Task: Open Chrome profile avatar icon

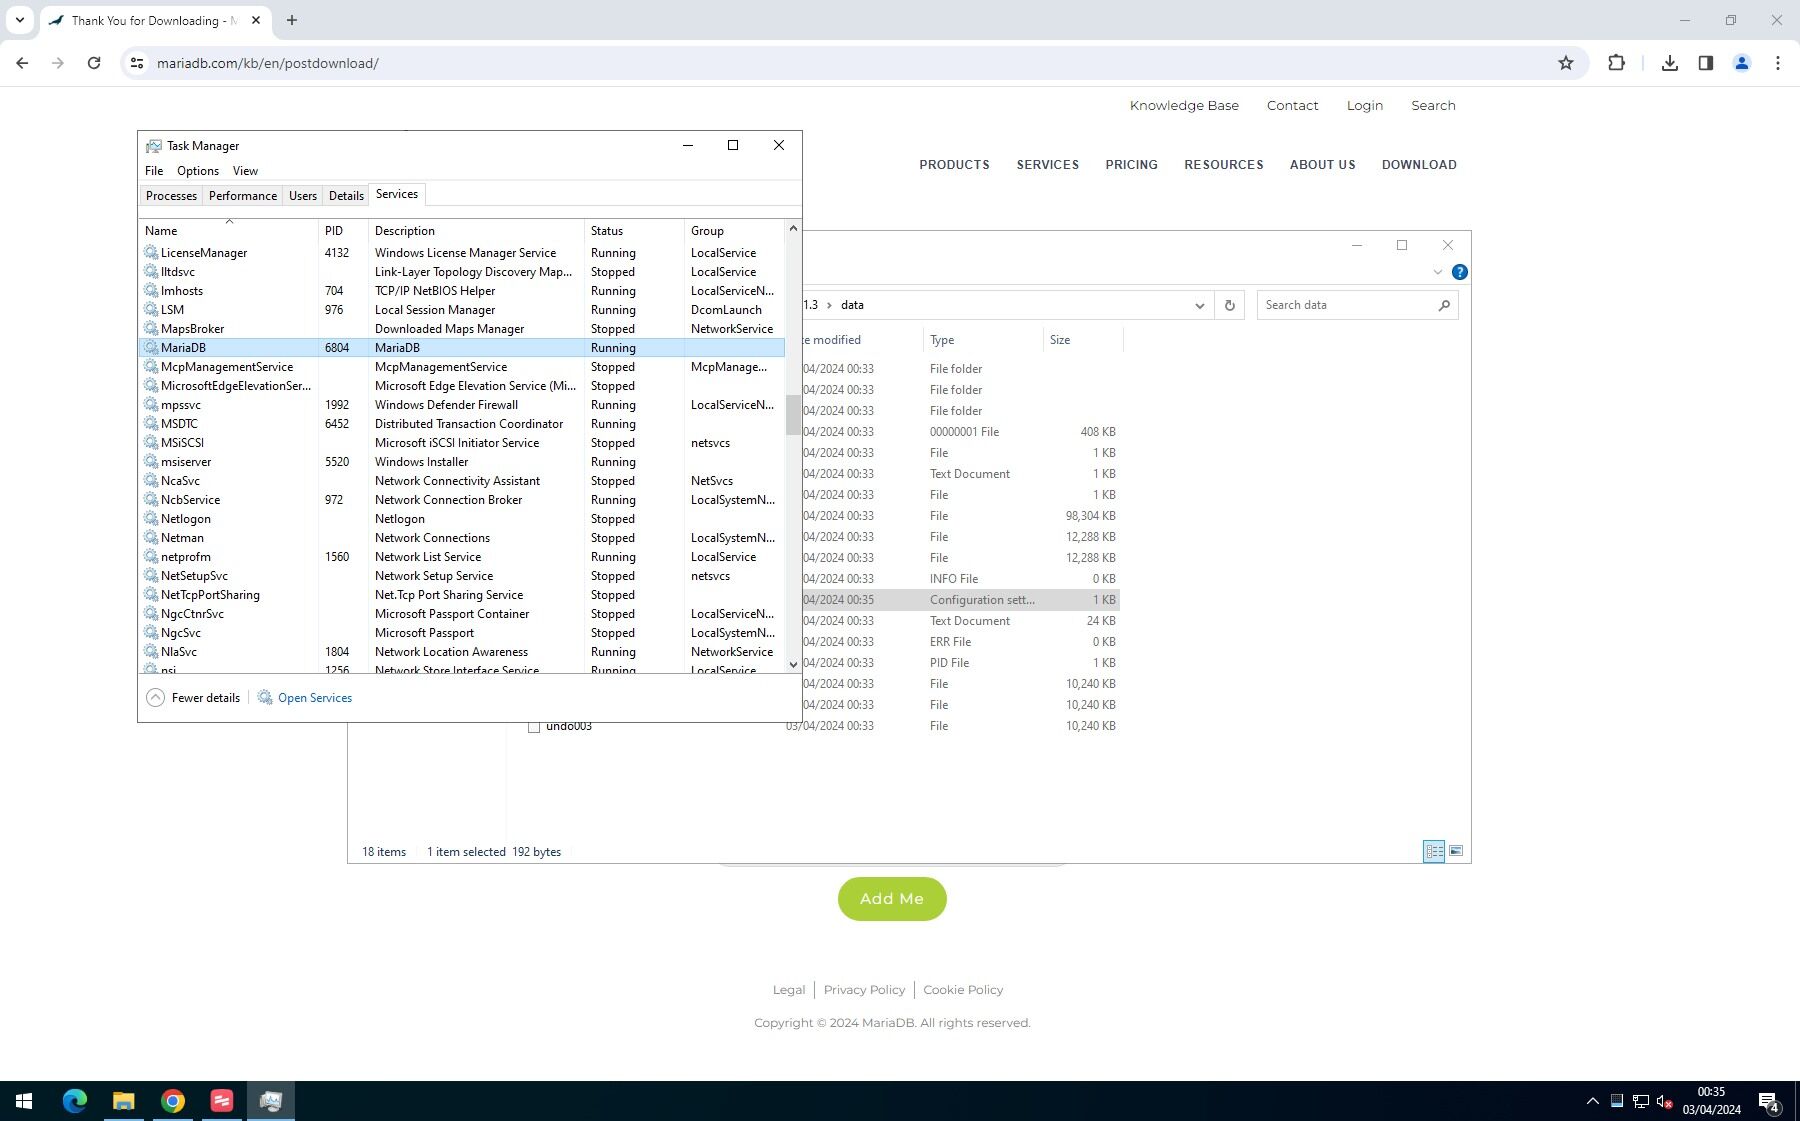Action: coord(1741,63)
